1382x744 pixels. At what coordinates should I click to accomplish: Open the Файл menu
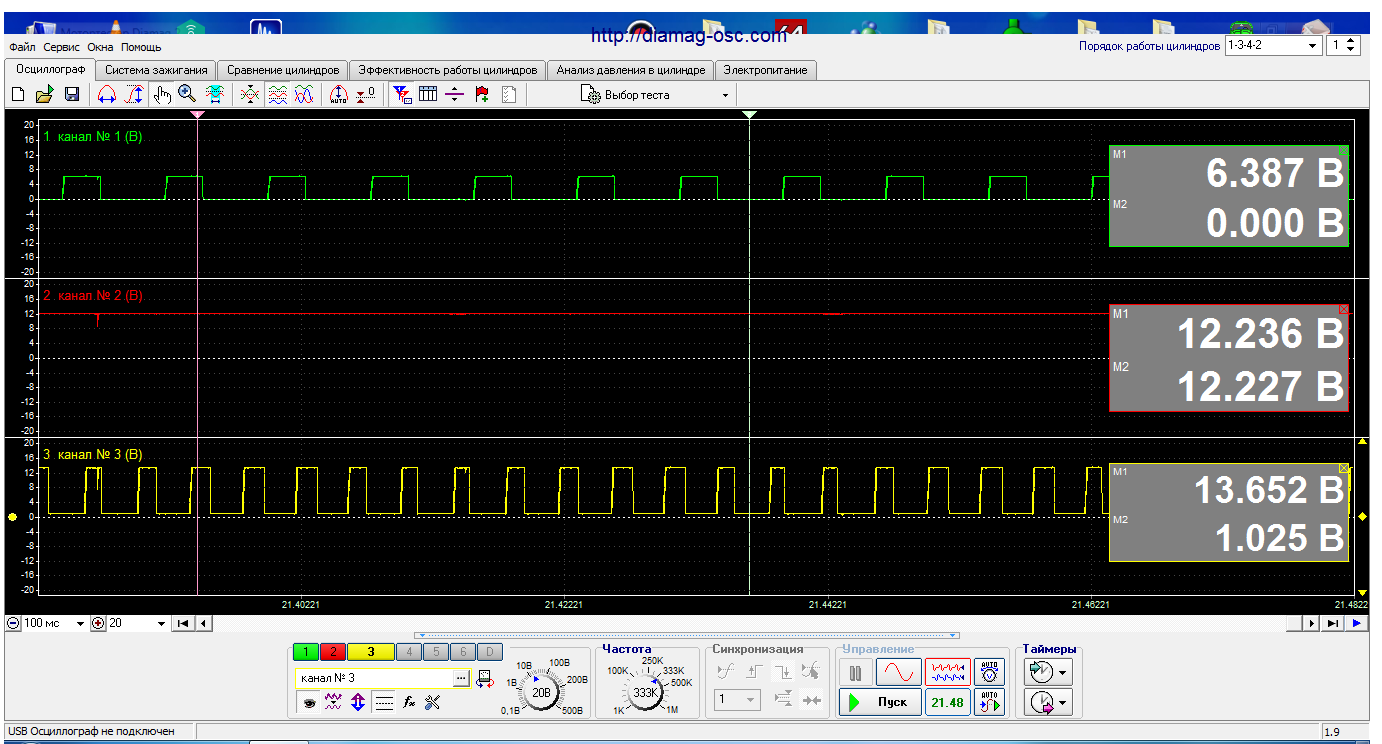tap(22, 47)
